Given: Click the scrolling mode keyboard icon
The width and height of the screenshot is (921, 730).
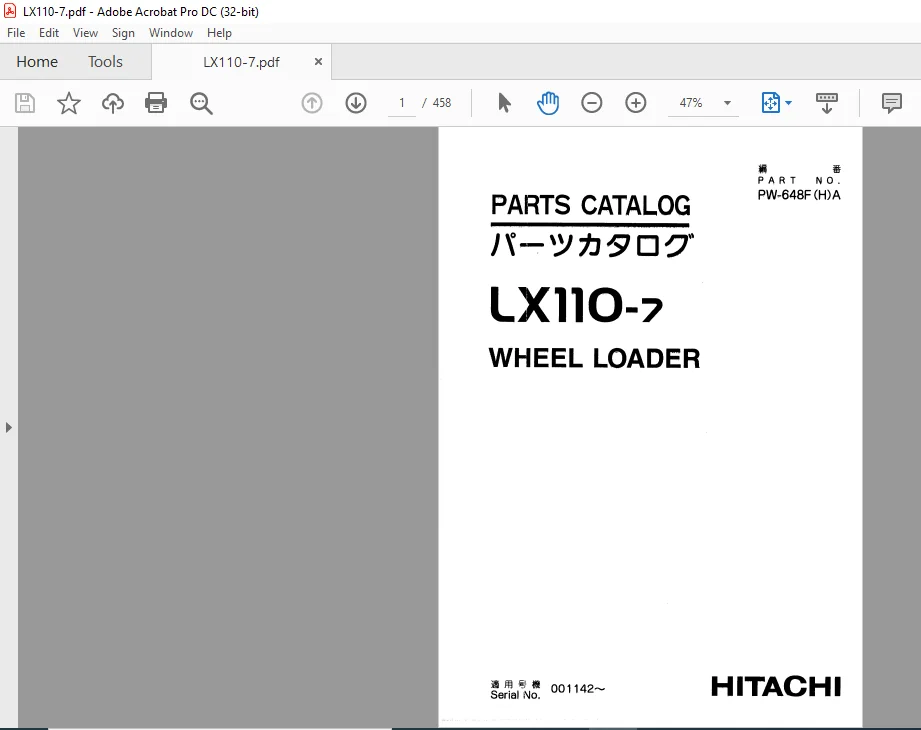Looking at the screenshot, I should [x=826, y=103].
